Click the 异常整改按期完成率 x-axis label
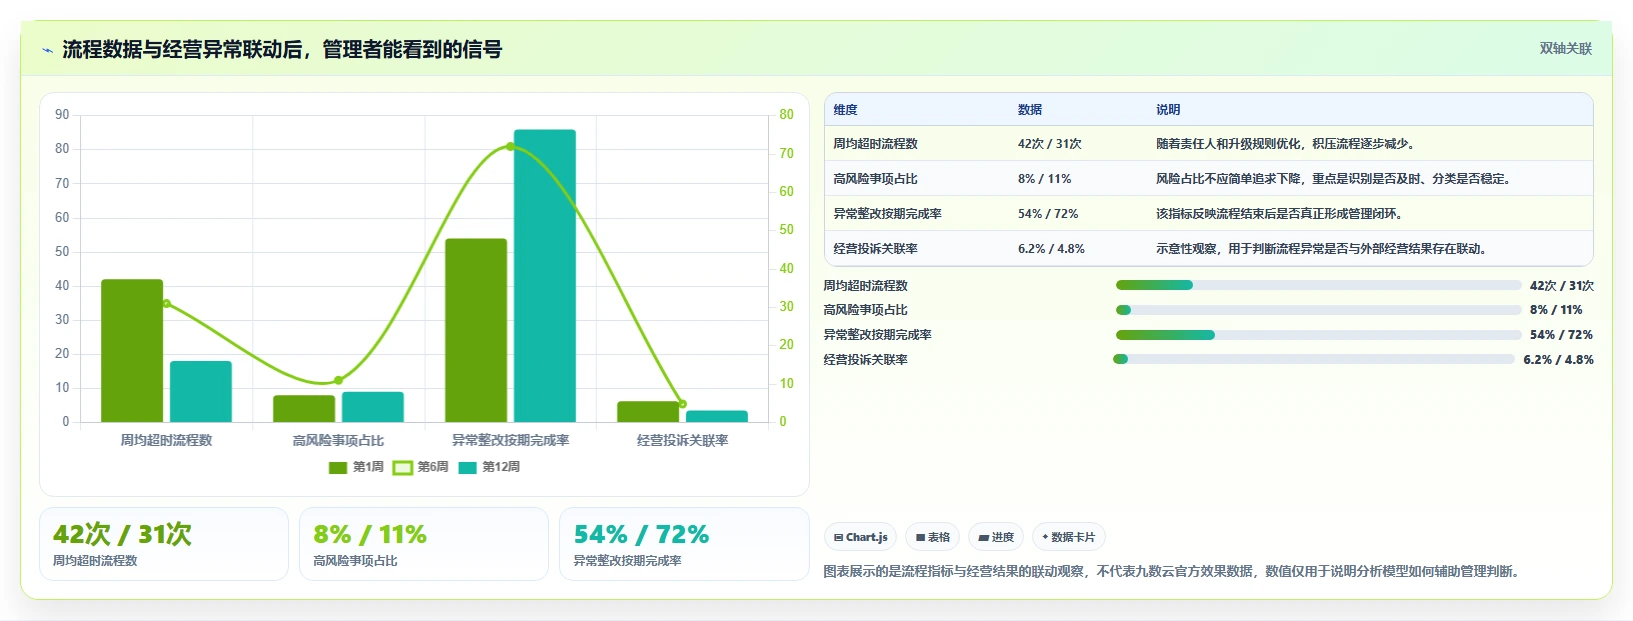 click(510, 440)
